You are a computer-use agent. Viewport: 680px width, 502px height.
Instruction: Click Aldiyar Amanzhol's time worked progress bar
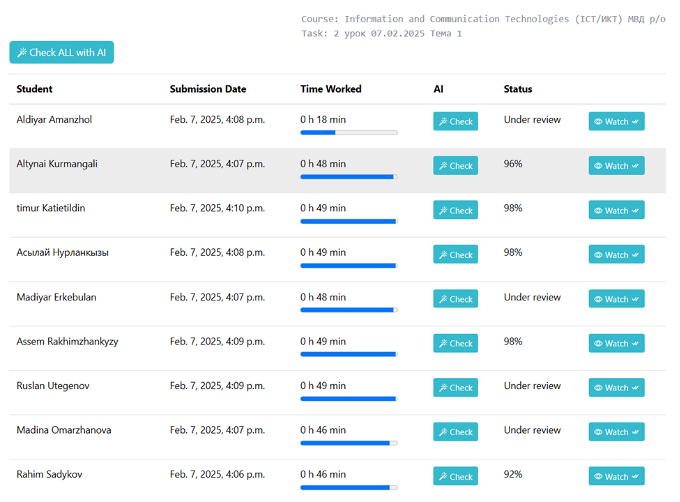click(x=349, y=133)
